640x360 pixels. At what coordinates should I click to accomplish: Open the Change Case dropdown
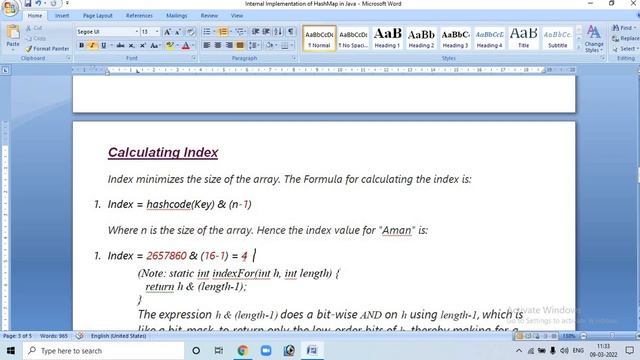[x=155, y=45]
